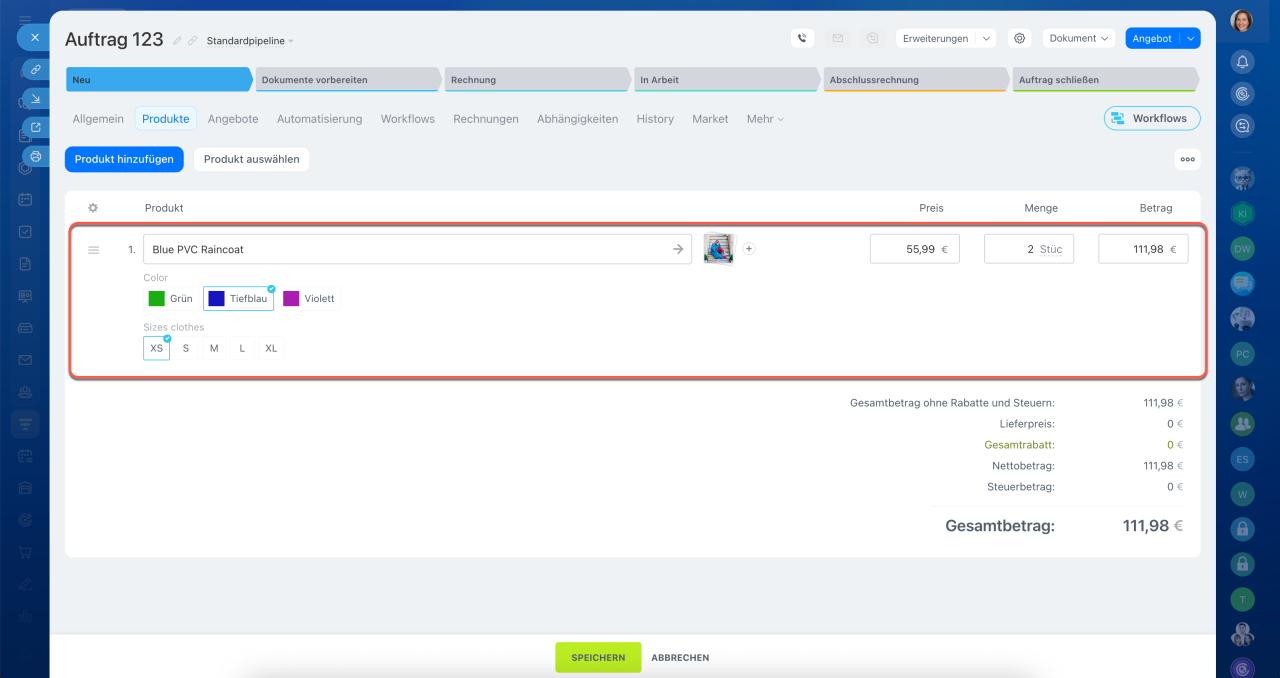Open user profile avatar at top right

click(x=1242, y=21)
